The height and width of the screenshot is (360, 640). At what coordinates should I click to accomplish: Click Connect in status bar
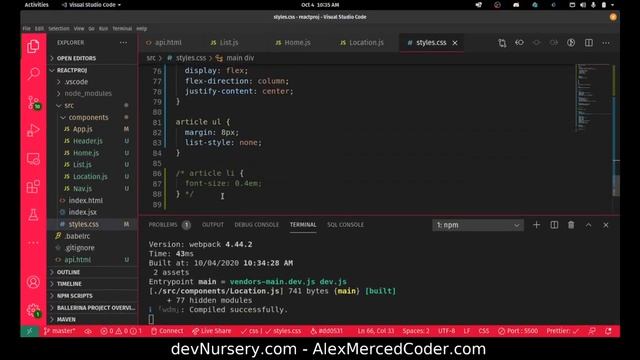pos(167,331)
